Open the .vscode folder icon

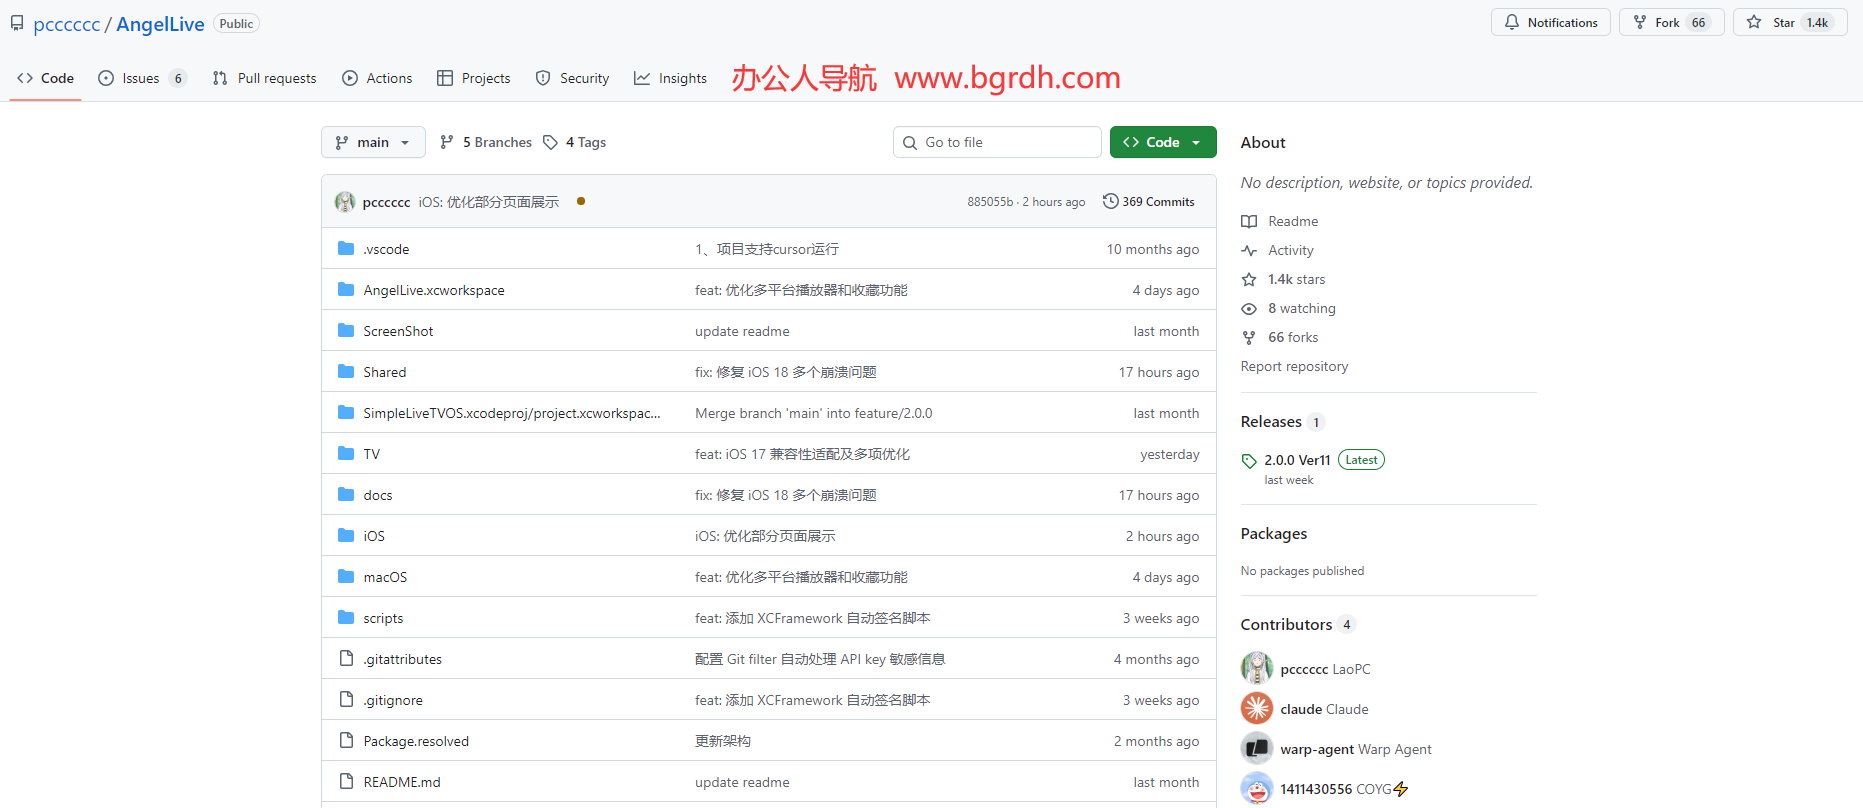(346, 248)
